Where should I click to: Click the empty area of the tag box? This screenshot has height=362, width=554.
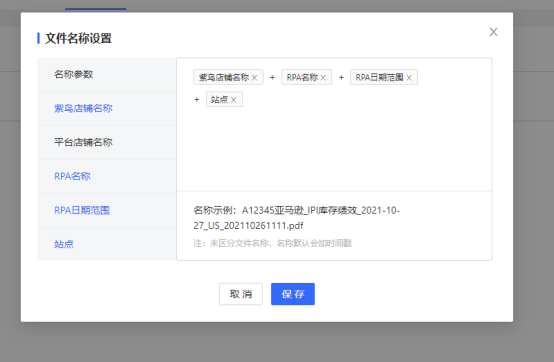(334, 148)
